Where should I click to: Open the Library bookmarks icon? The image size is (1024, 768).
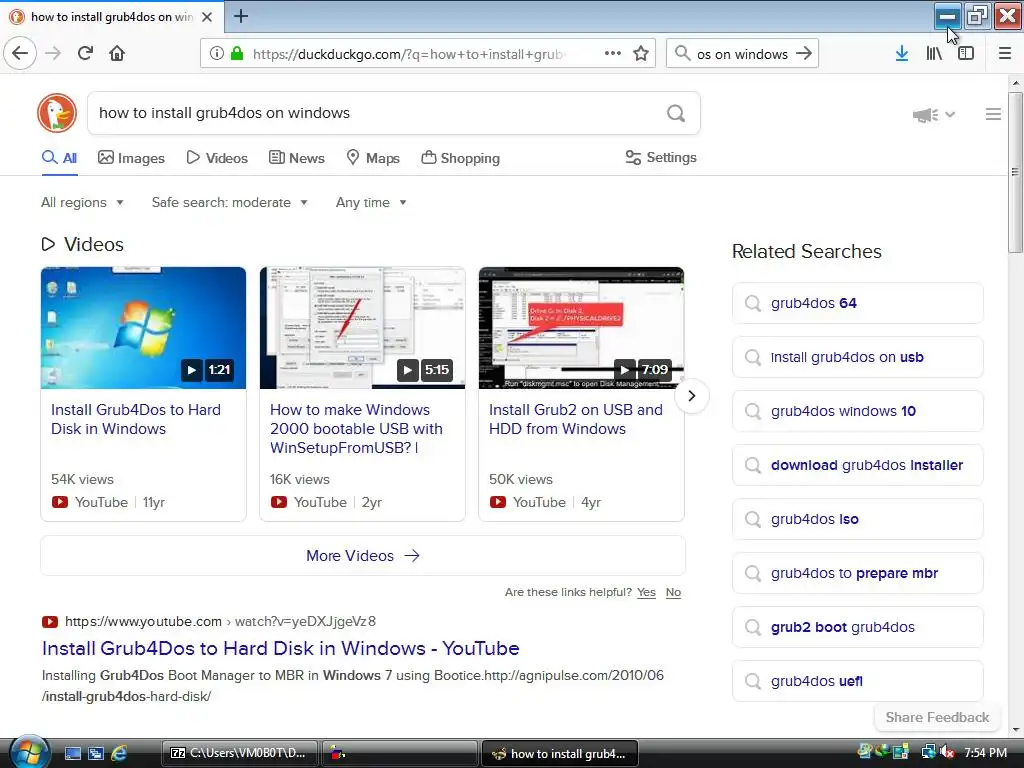(934, 53)
